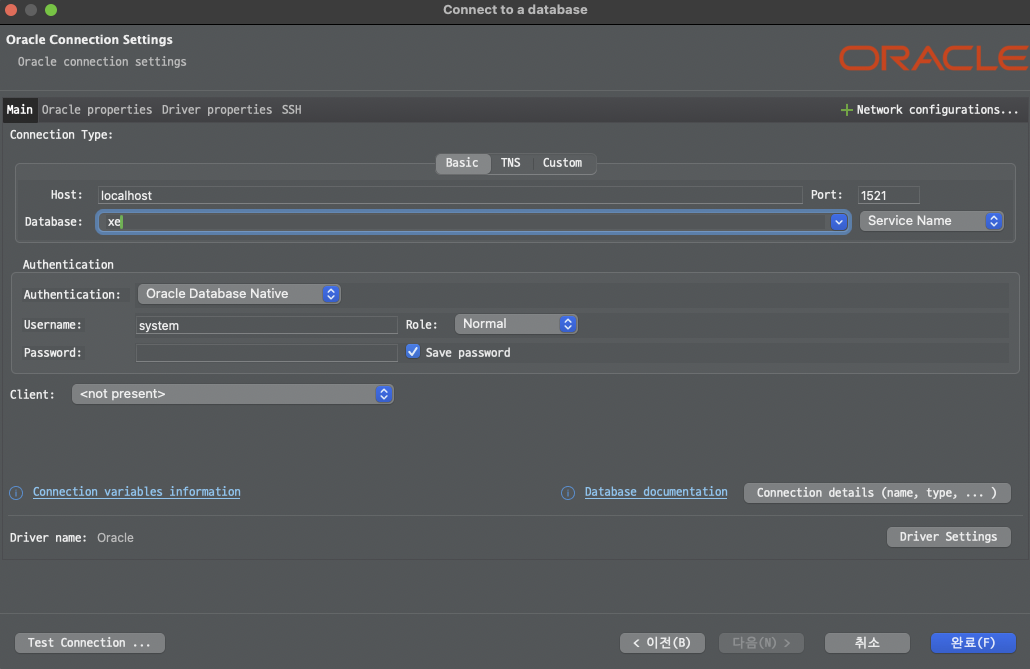Screen dimensions: 1030x669
Task: Click the 이전(B) back button
Action: [x=662, y=643]
